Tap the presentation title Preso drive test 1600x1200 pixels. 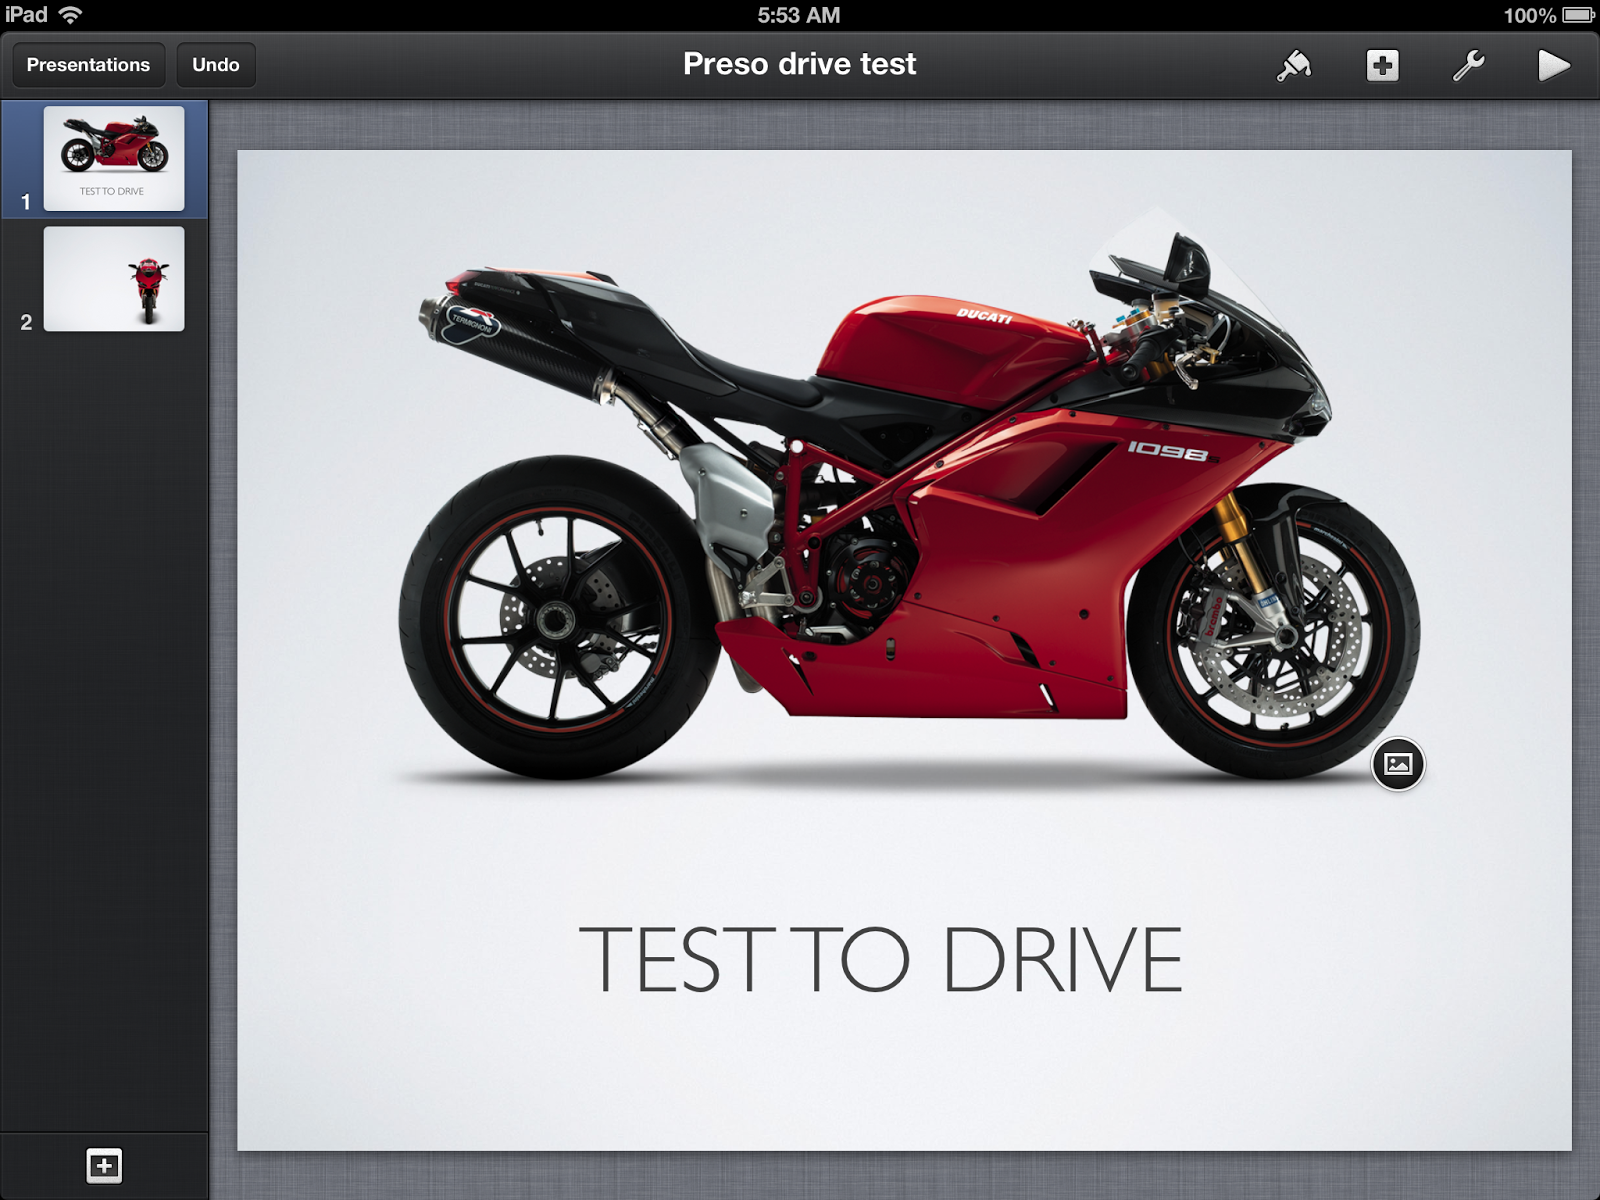coord(799,64)
